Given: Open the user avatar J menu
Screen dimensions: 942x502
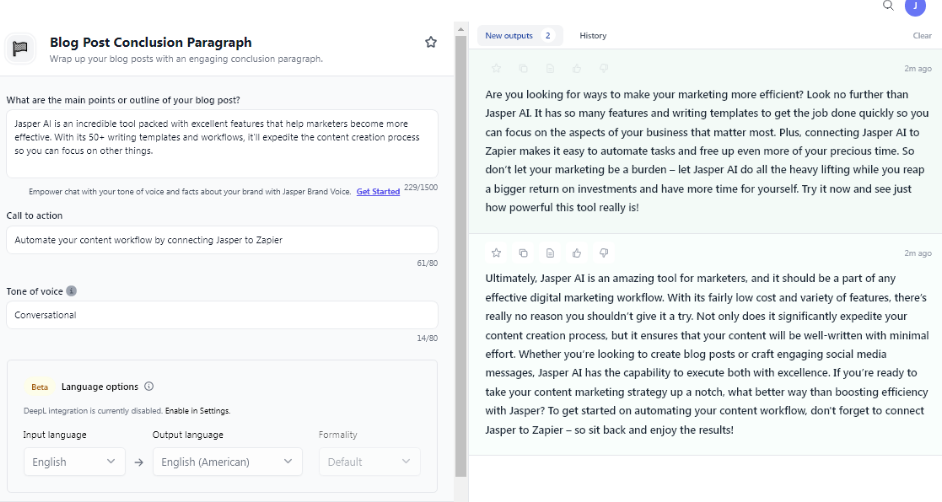Looking at the screenshot, I should pyautogui.click(x=915, y=6).
